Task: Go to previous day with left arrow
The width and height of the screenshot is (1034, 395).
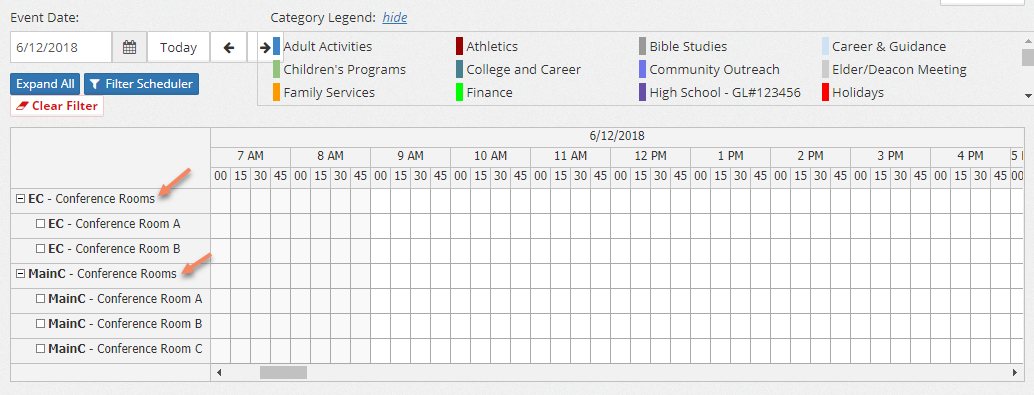Action: tap(229, 47)
